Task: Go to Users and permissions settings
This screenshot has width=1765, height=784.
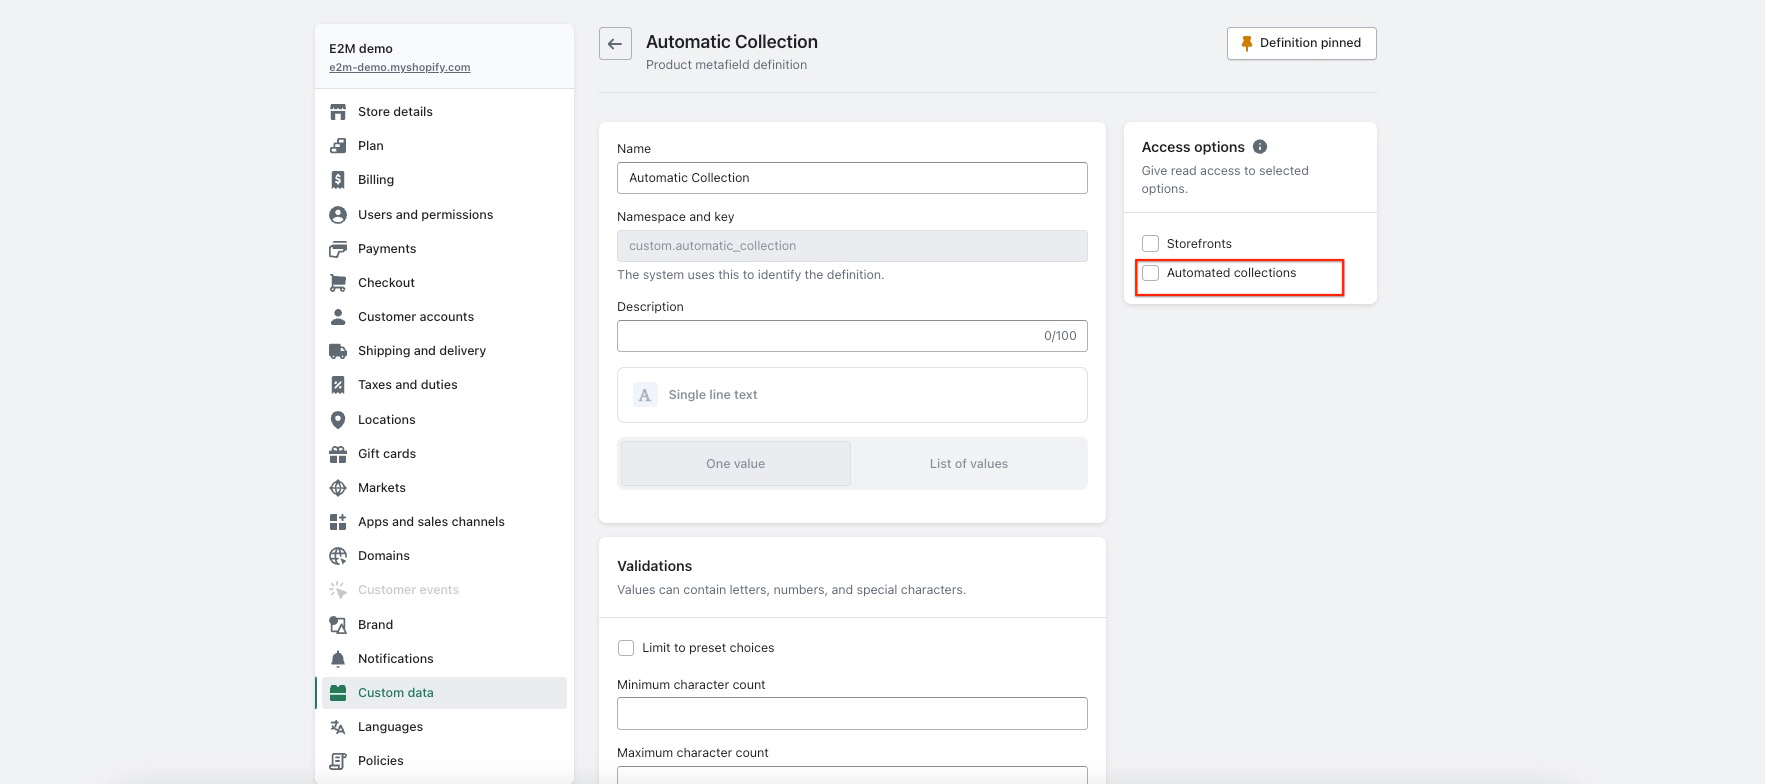Action: coord(425,215)
